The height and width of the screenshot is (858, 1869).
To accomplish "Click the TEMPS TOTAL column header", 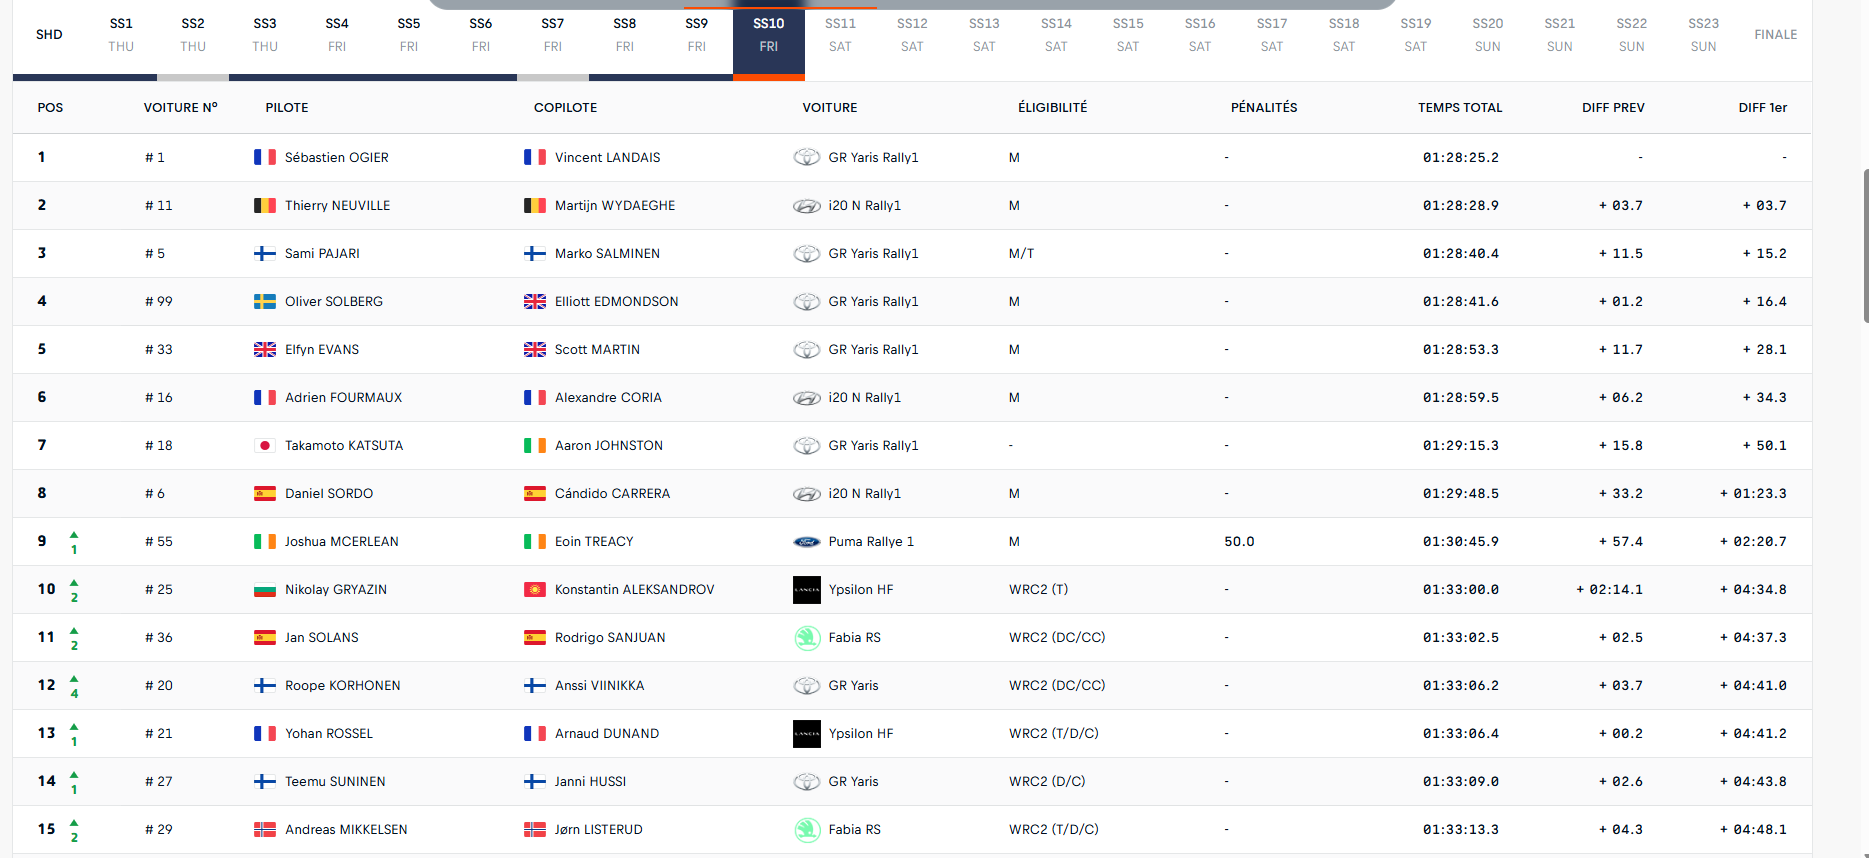I will click(x=1460, y=108).
